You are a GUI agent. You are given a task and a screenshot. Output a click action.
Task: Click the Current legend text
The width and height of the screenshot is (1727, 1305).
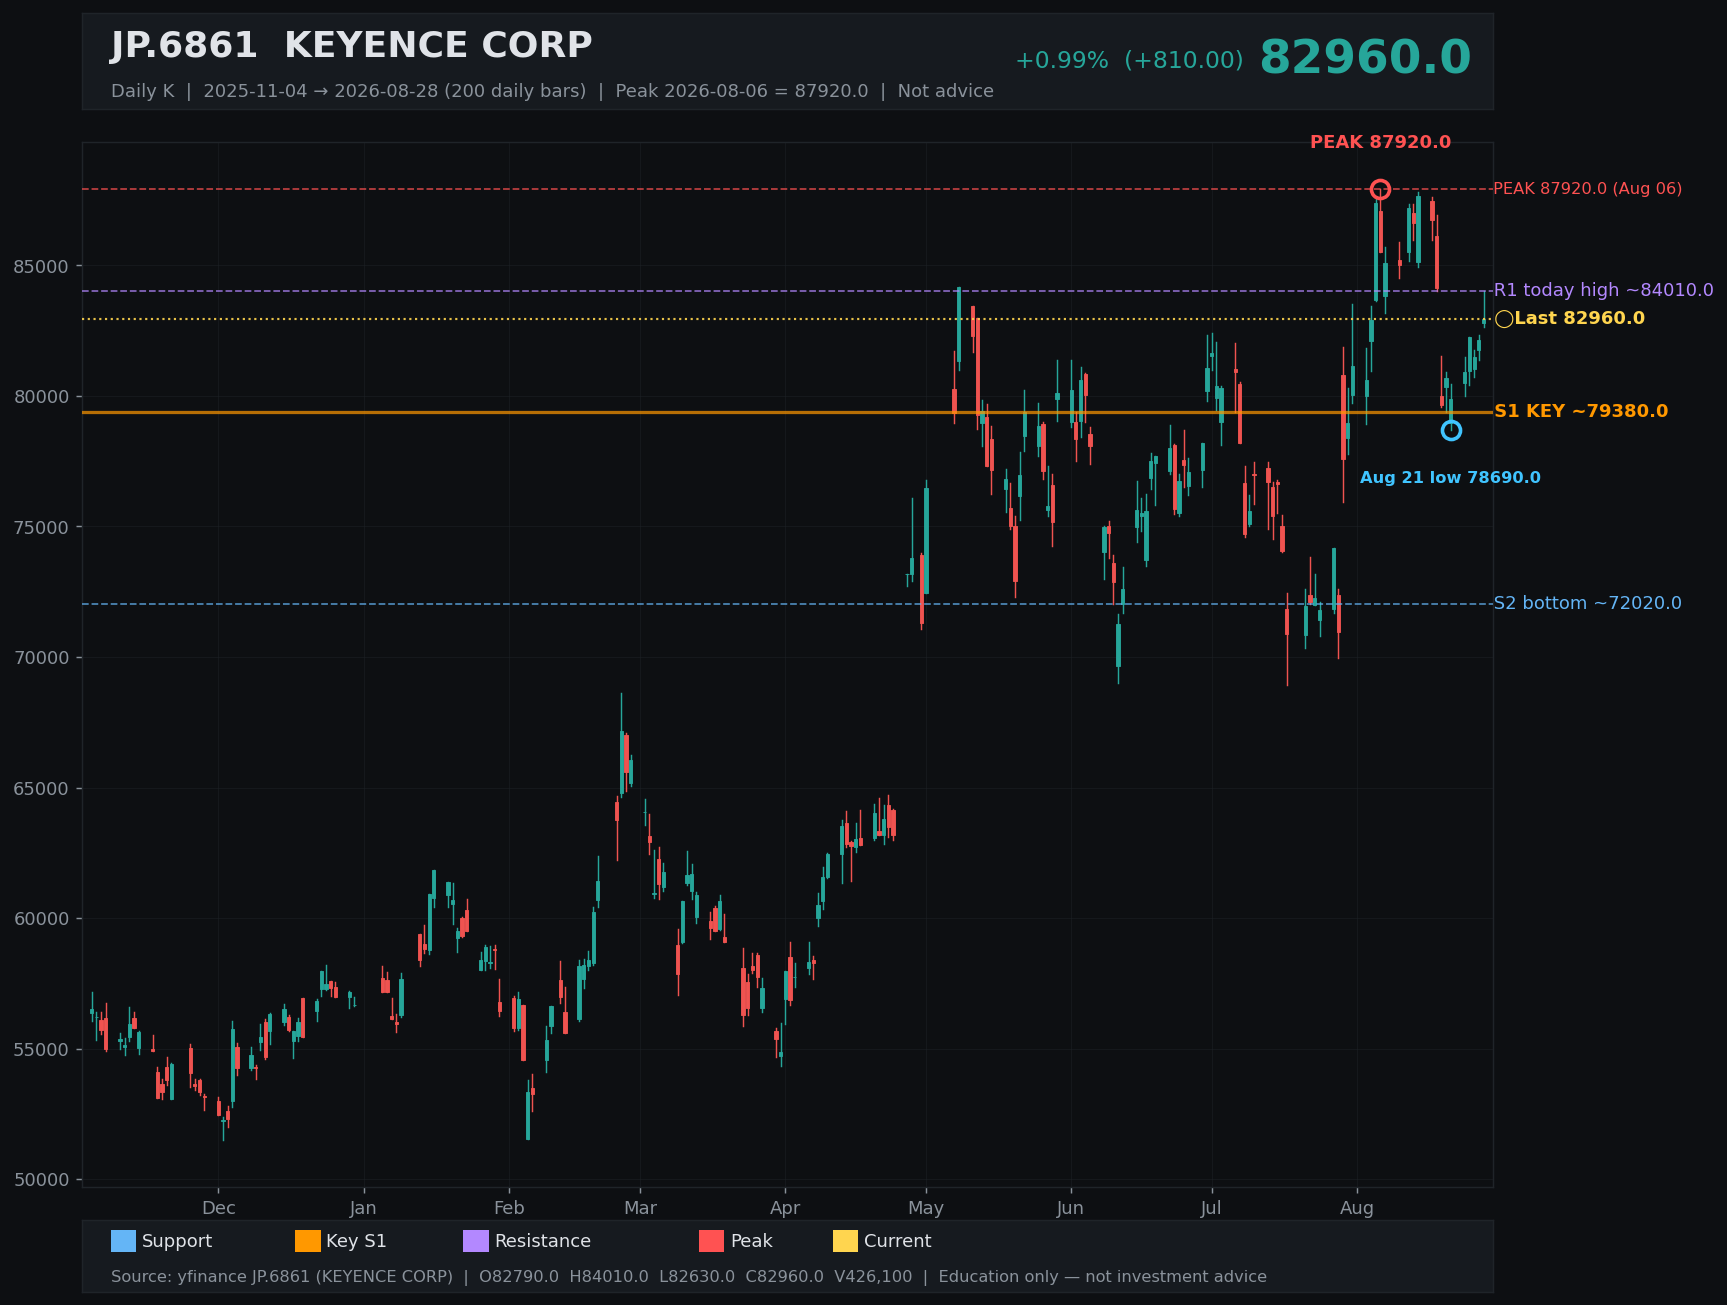pos(897,1241)
